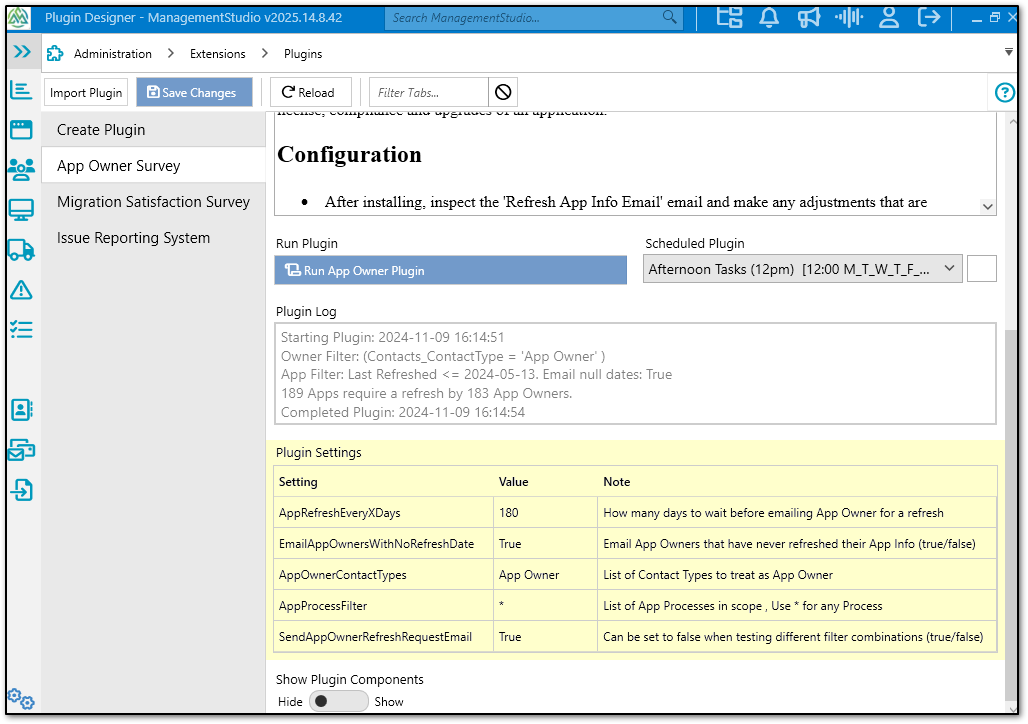Click inside the Plugin Log text box
Viewport: 1028px width, 724px height.
coord(635,374)
